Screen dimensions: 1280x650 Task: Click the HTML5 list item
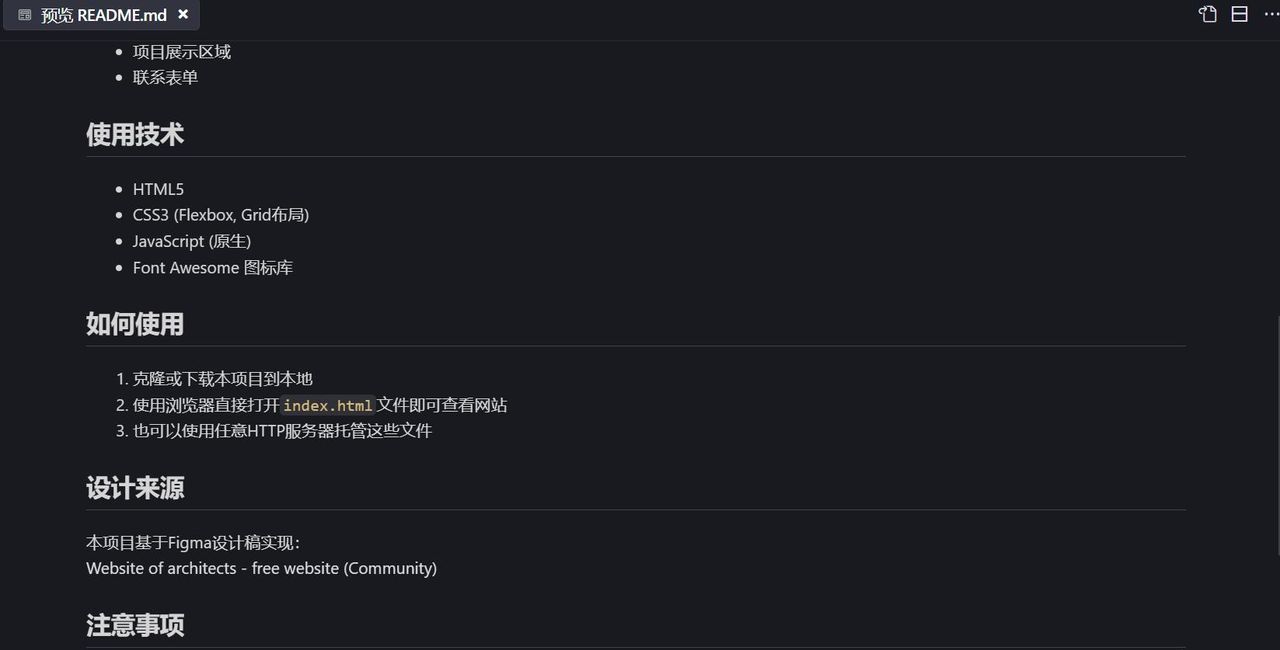158,189
